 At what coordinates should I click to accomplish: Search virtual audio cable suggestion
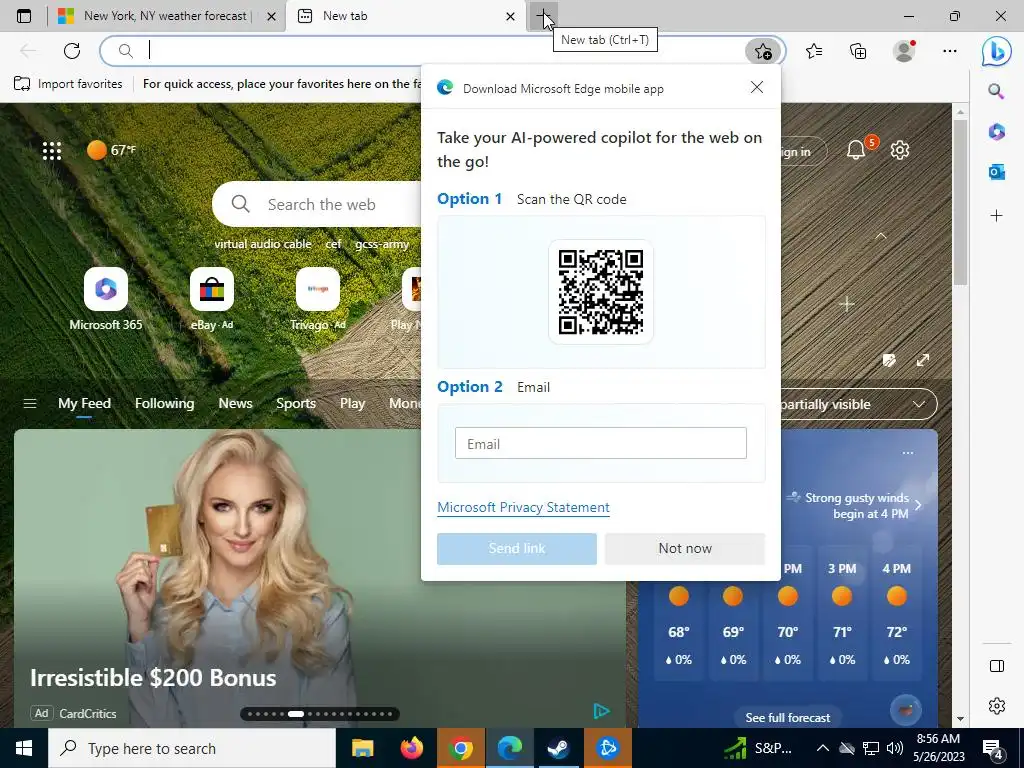tap(263, 244)
